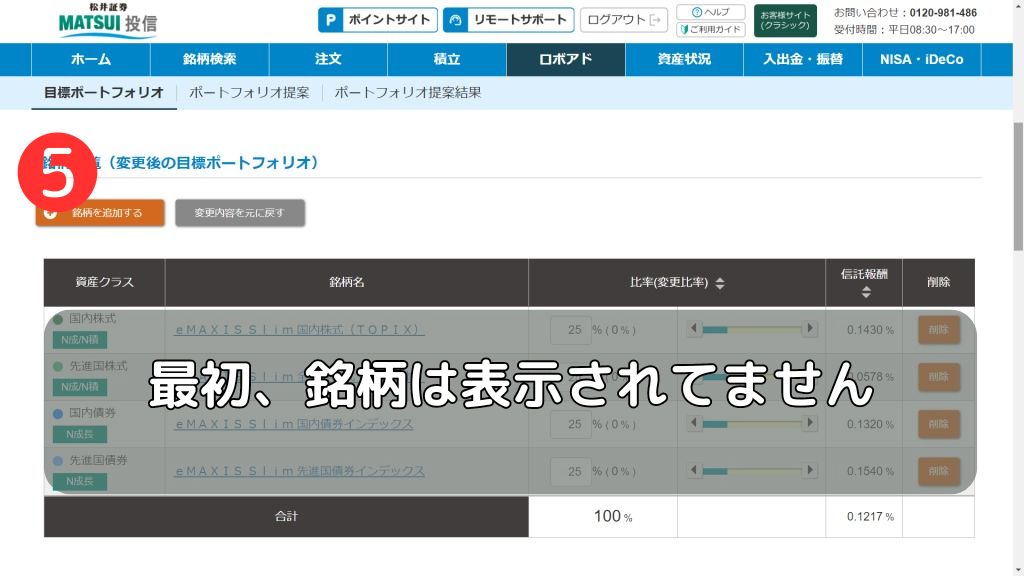Click the 0.1320 % trust fee value
Screen dimensions: 1024x576
870,424
